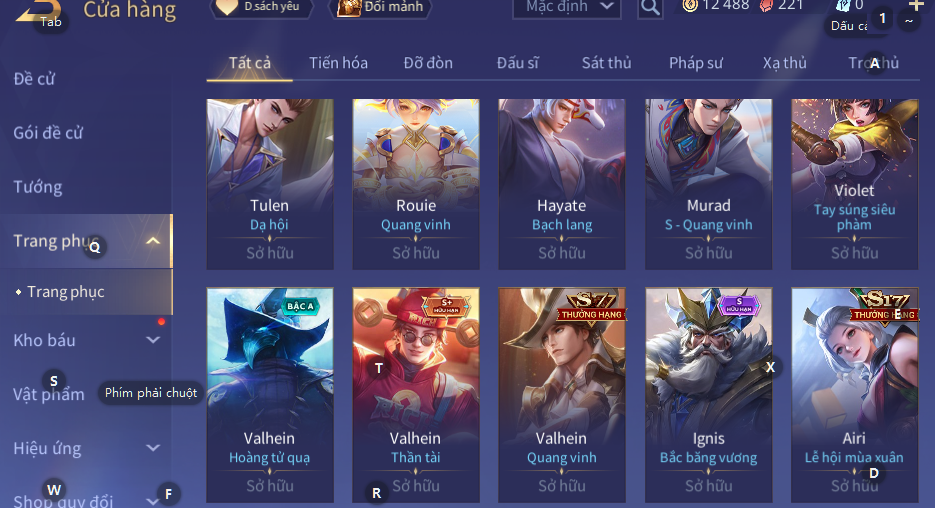The height and width of the screenshot is (508, 935).
Task: Open Đề cử in the sidebar
Action: (35, 79)
